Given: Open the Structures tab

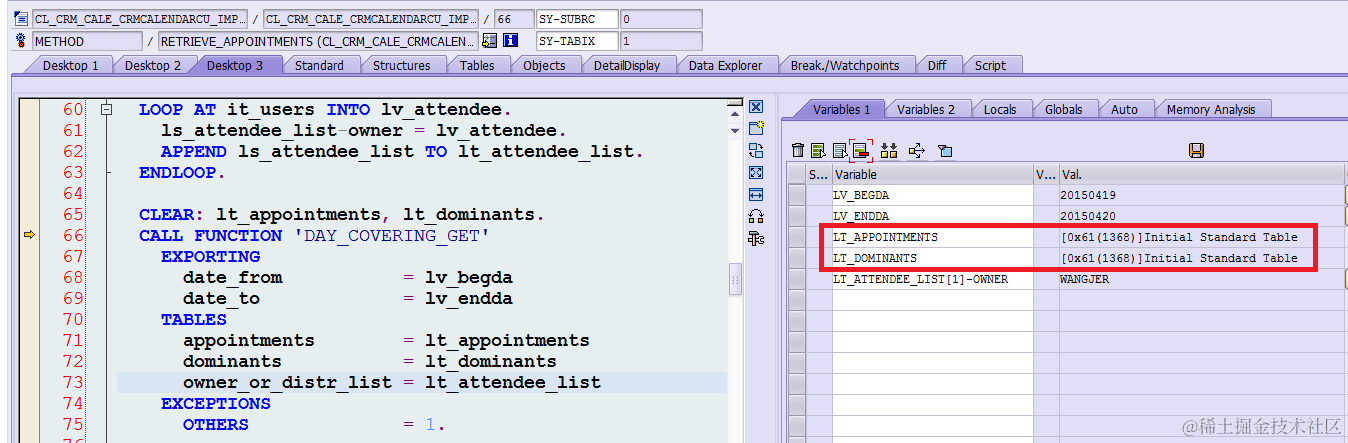Looking at the screenshot, I should (x=402, y=65).
